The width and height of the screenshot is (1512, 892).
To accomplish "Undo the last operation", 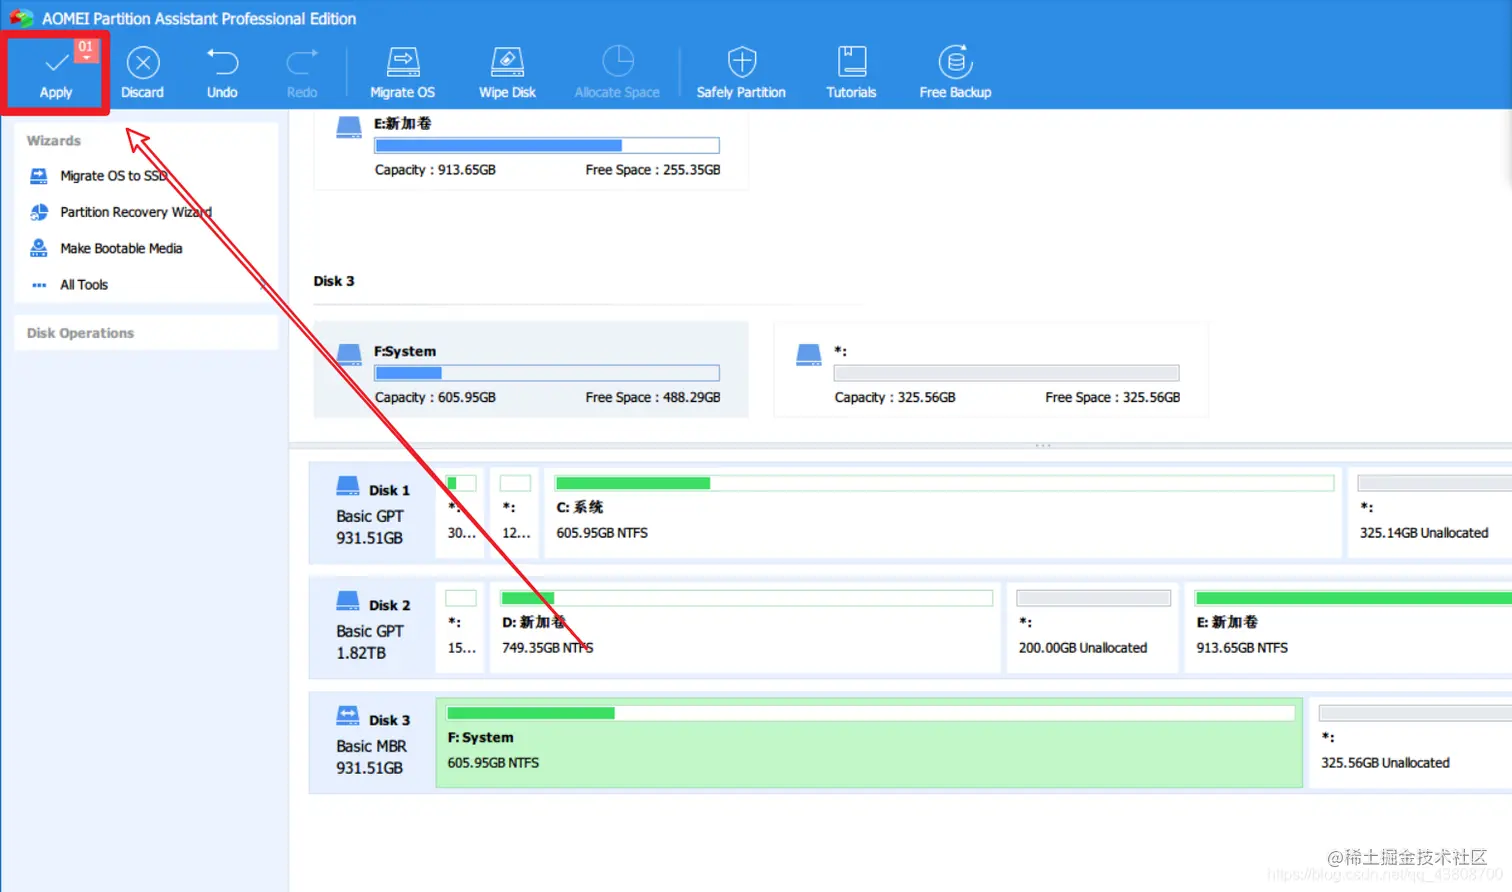I will [x=222, y=72].
